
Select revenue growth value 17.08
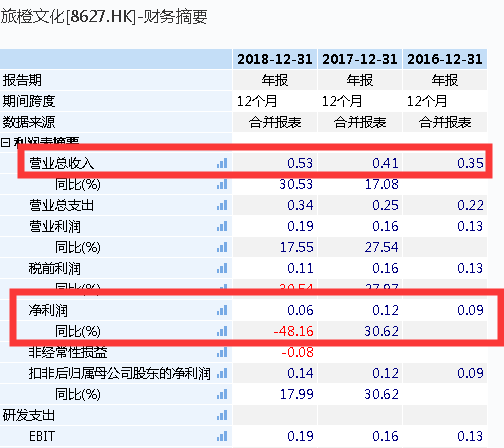coord(382,184)
